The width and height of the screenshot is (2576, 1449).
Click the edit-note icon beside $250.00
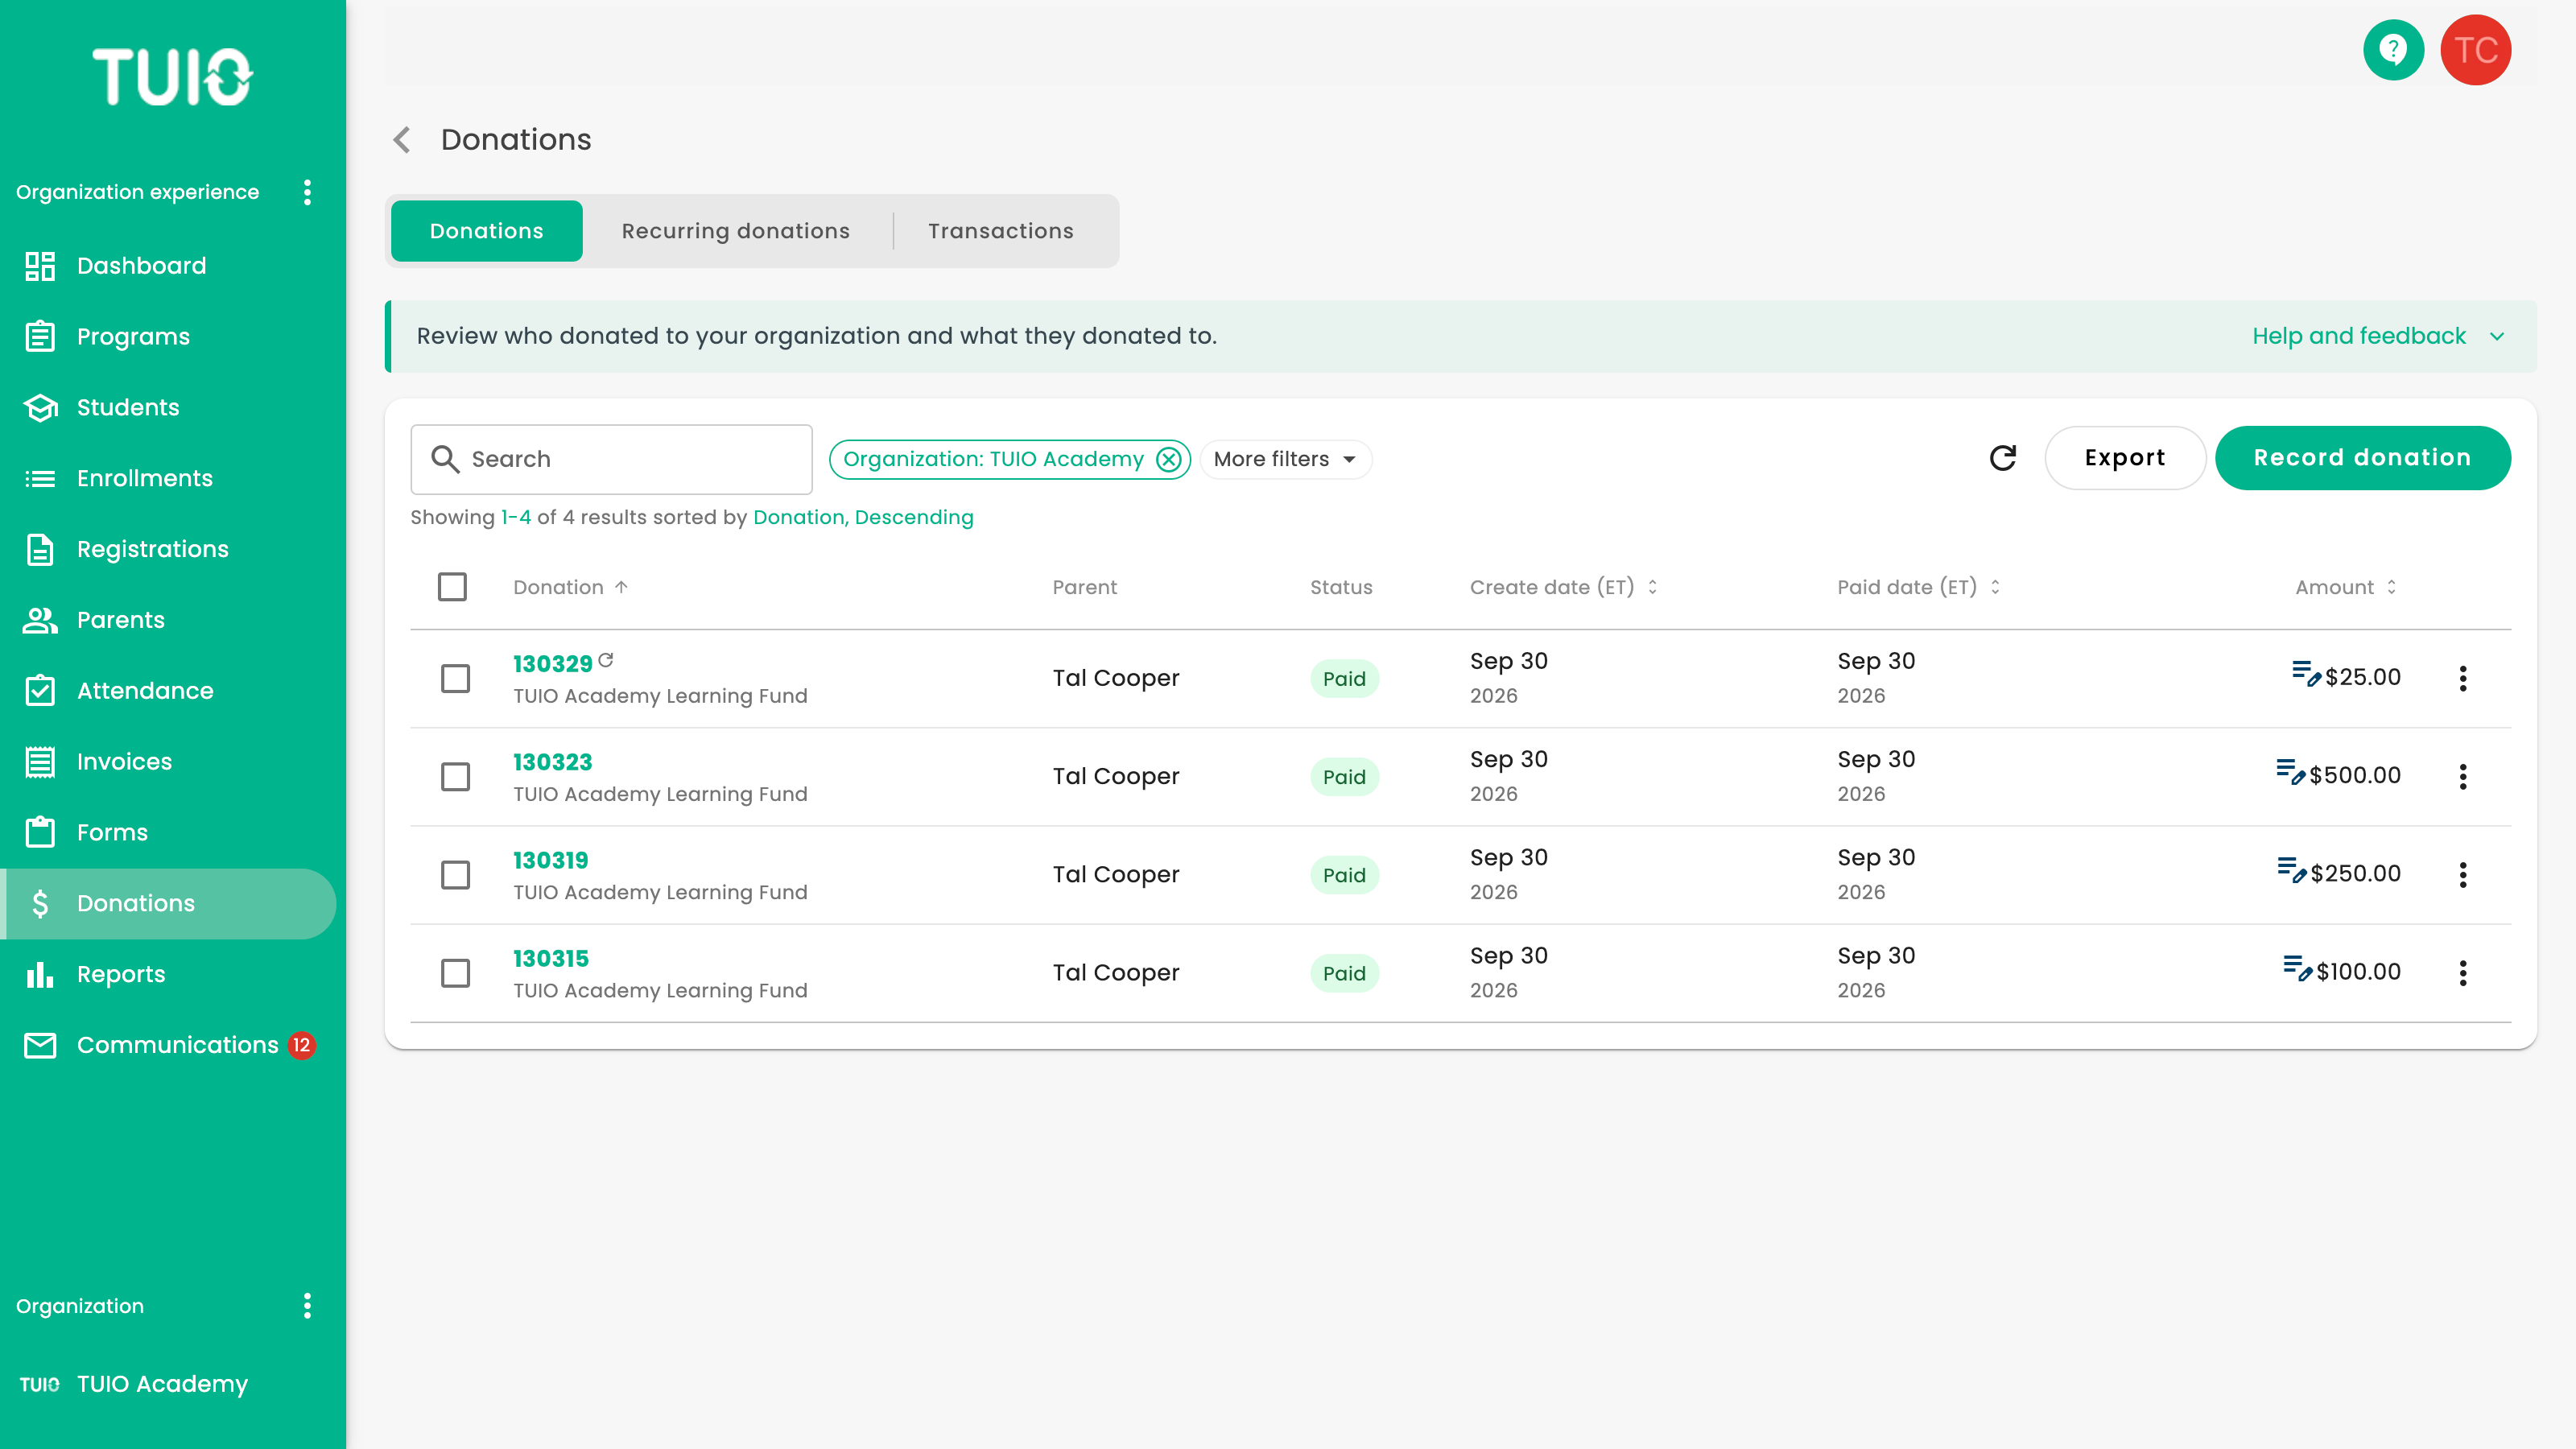2292,870
